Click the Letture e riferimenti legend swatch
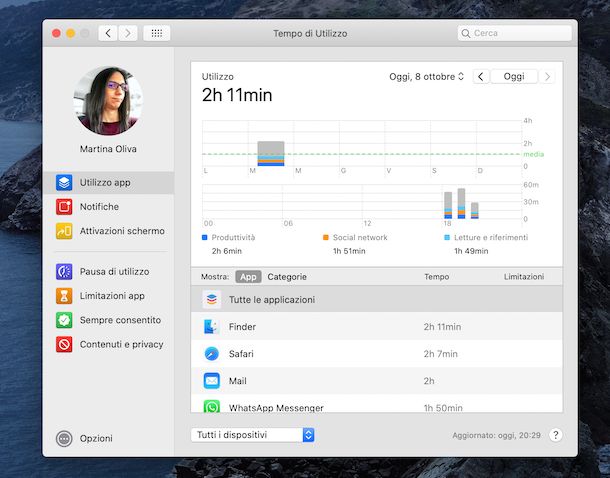 (447, 237)
